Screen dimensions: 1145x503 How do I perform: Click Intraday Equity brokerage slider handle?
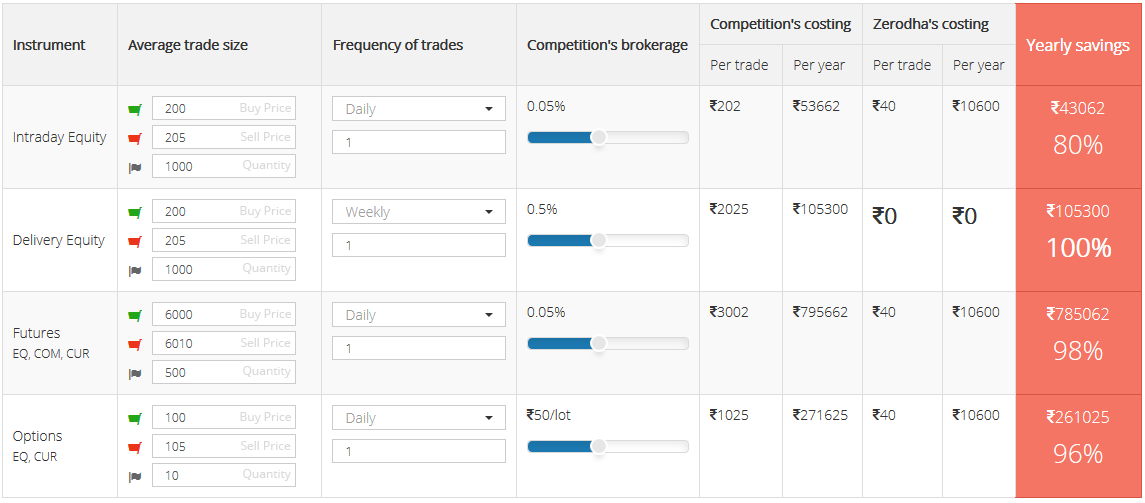click(599, 137)
